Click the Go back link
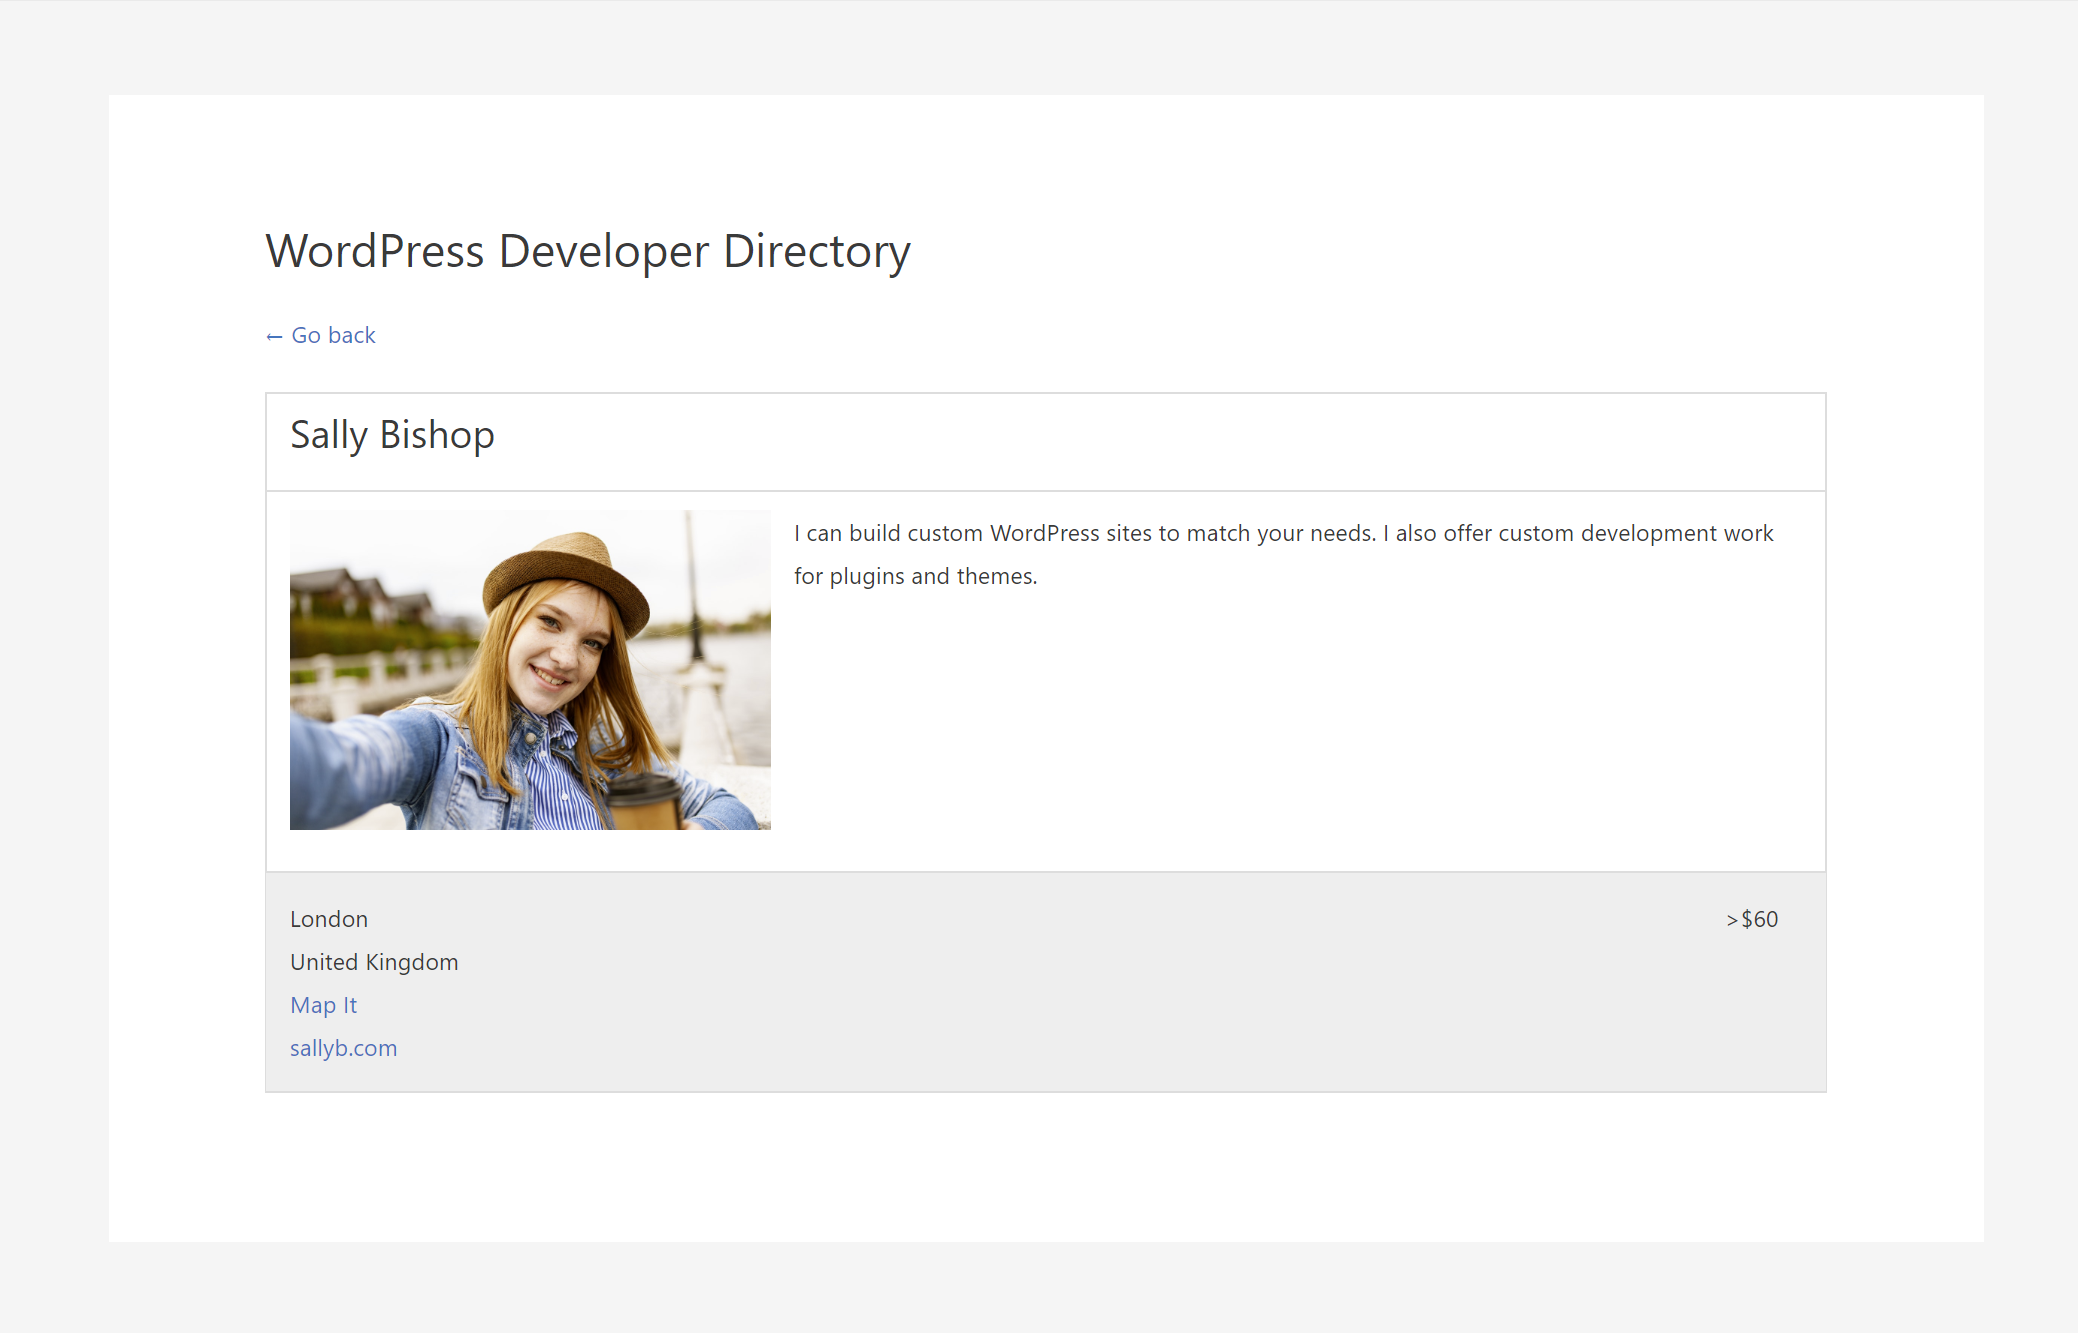The image size is (2078, 1333). tap(320, 335)
